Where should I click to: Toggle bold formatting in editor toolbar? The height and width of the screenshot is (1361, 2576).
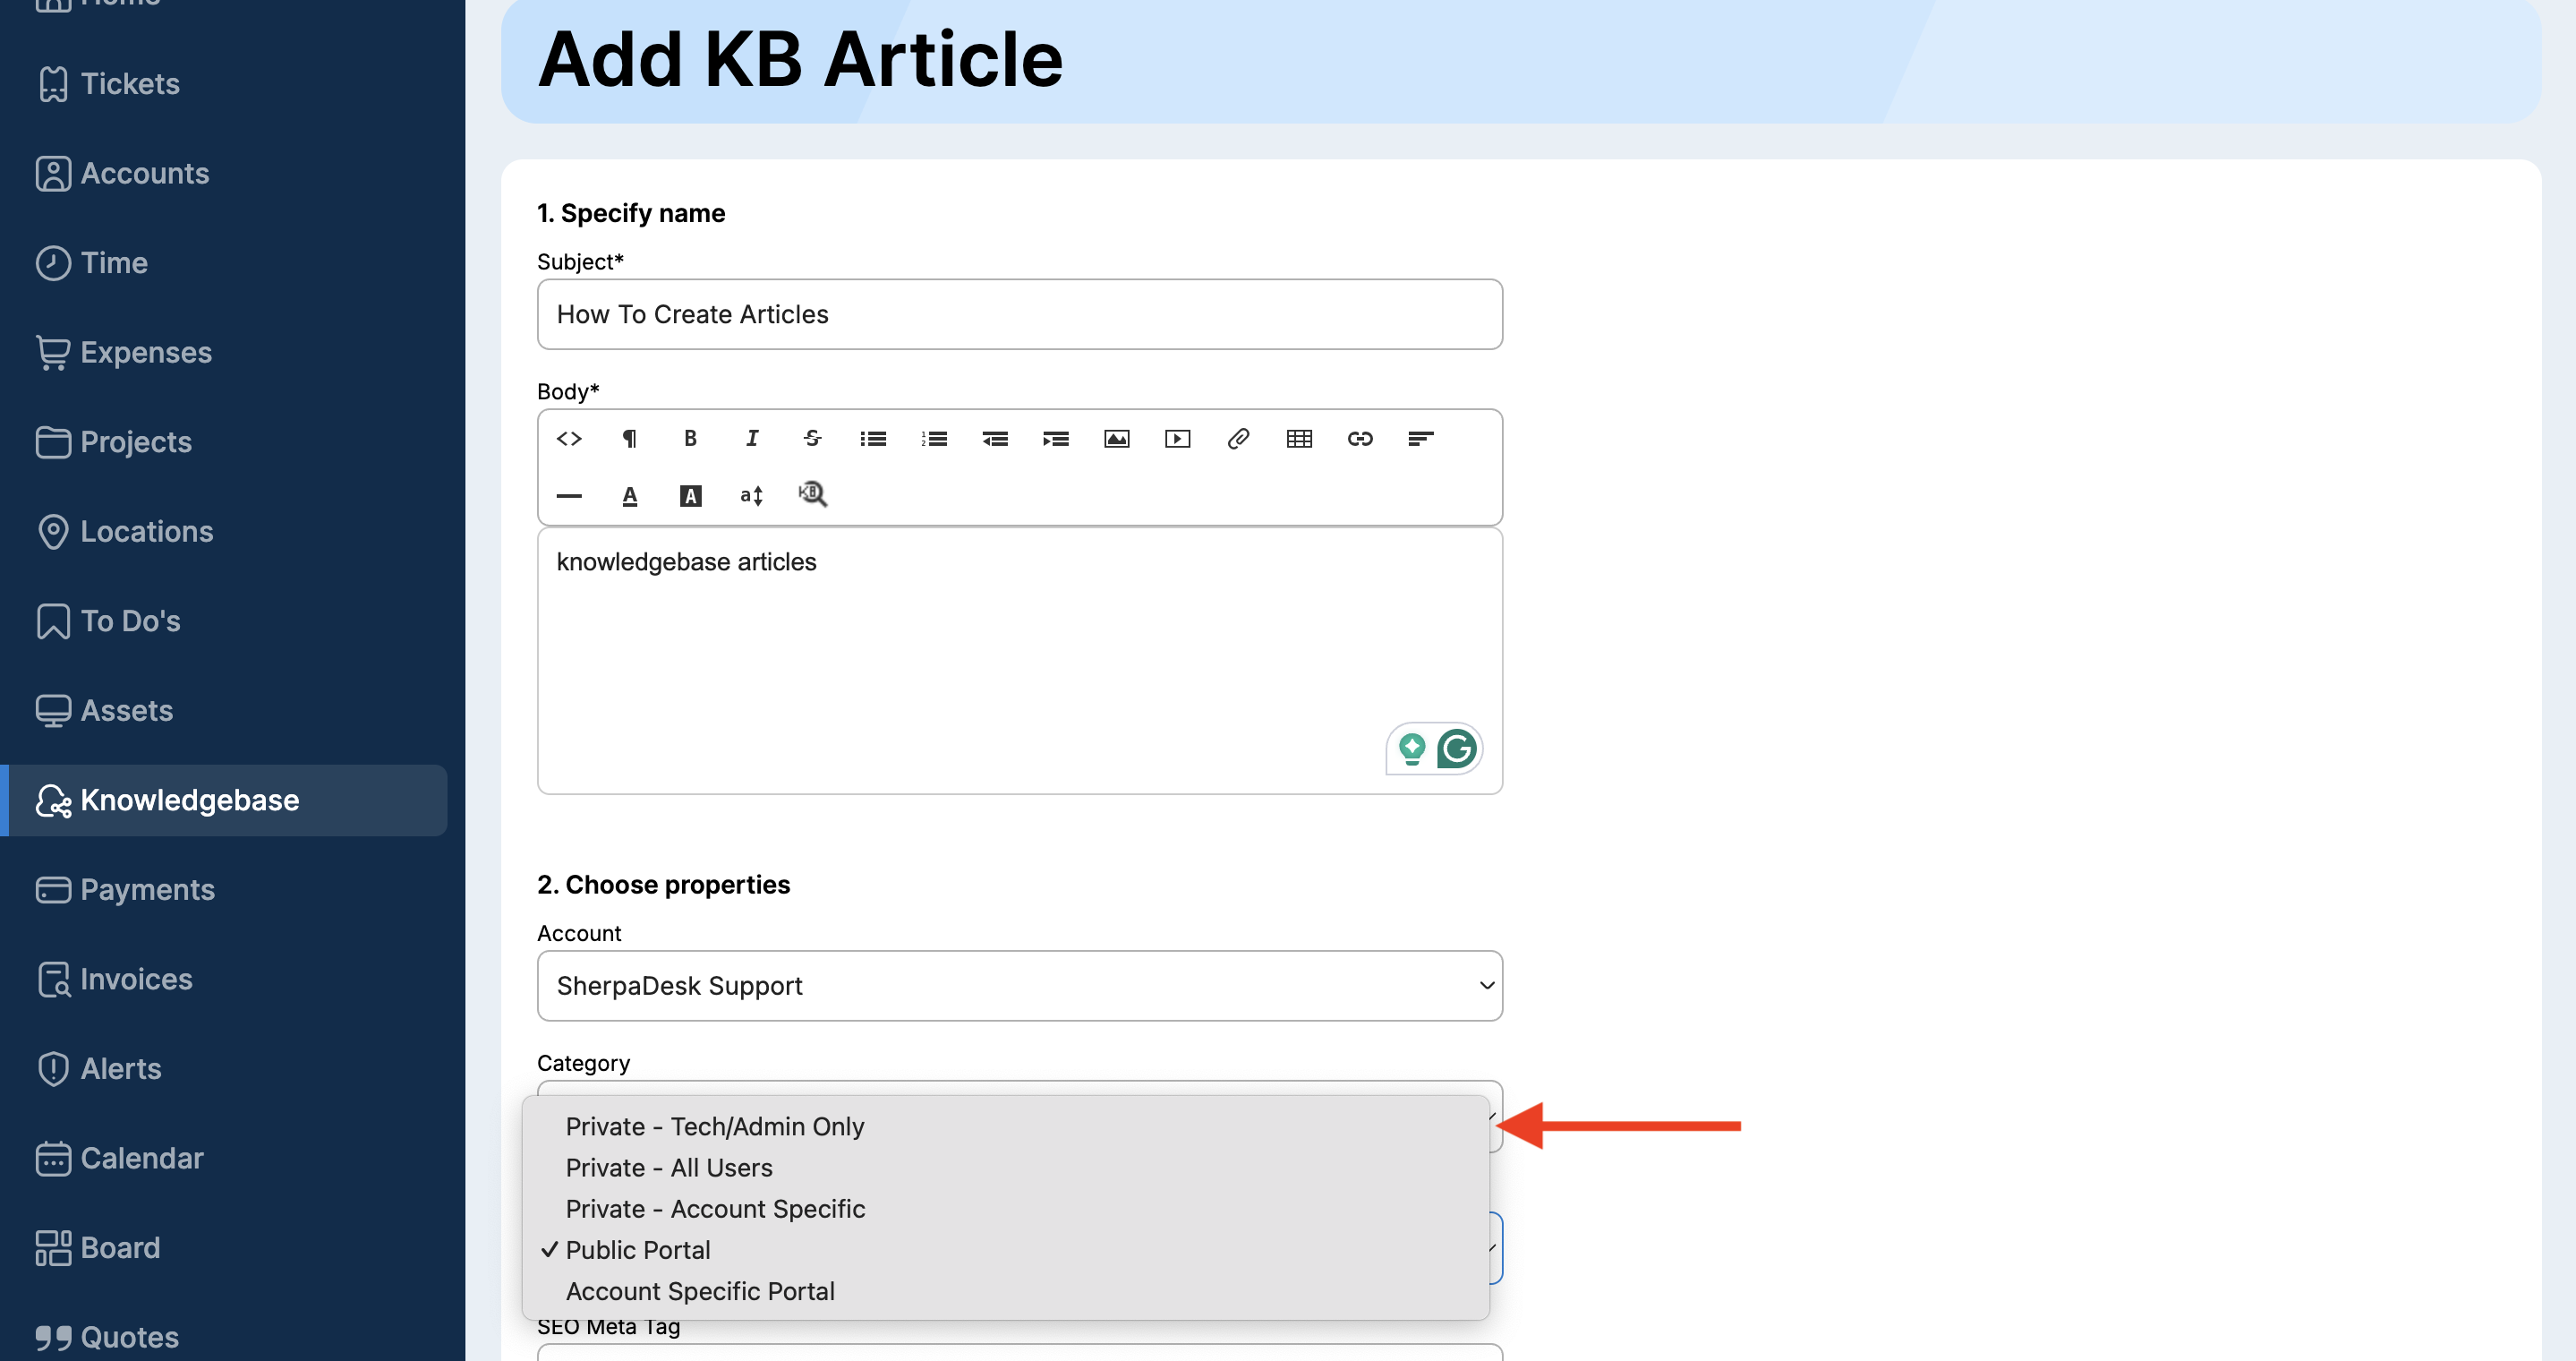point(690,439)
